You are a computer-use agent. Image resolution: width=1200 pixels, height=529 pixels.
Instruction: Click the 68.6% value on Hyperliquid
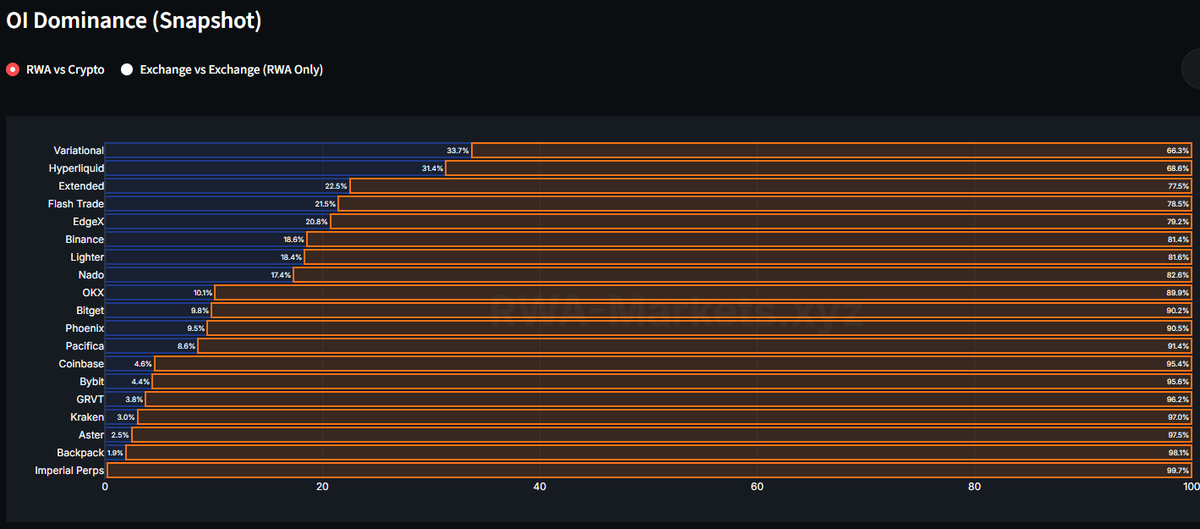[x=1178, y=168]
